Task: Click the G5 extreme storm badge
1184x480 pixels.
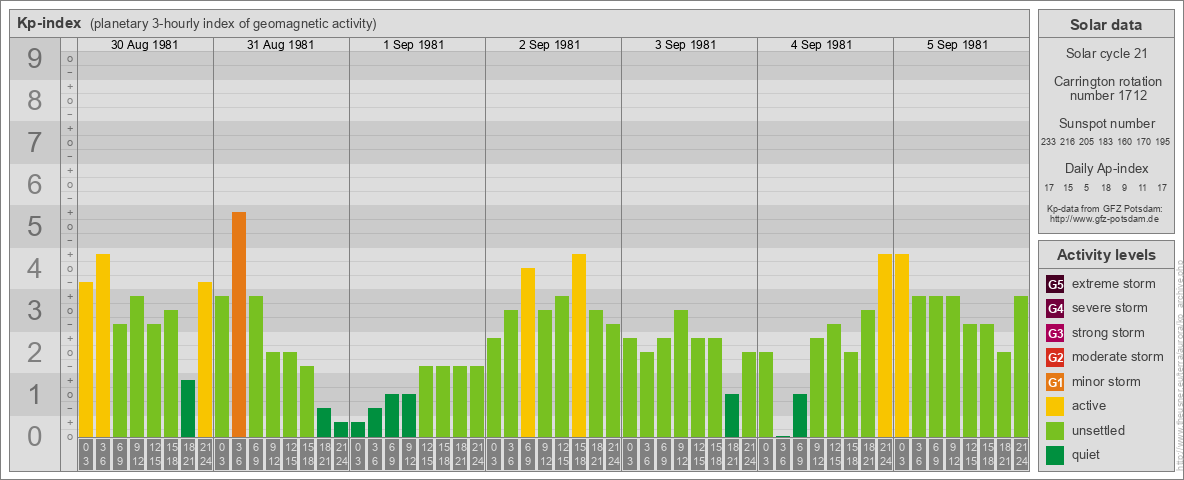Action: coord(1055,284)
